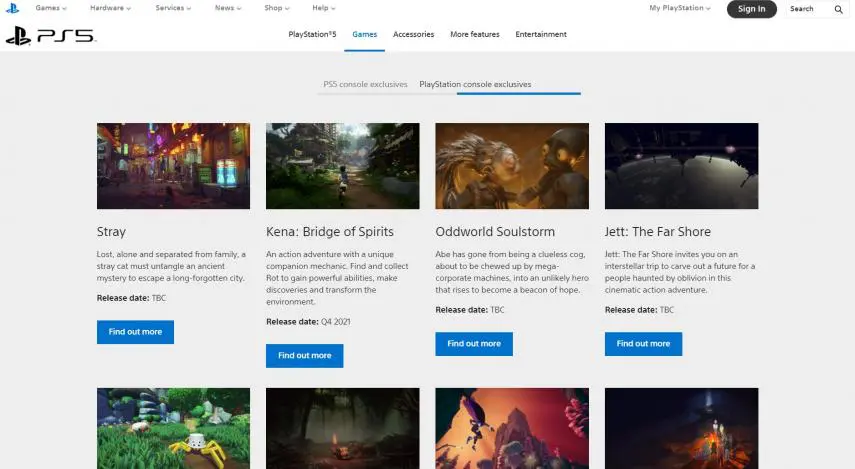Image resolution: width=855 pixels, height=469 pixels.
Task: Expand the Shop dropdown menu
Action: point(276,8)
